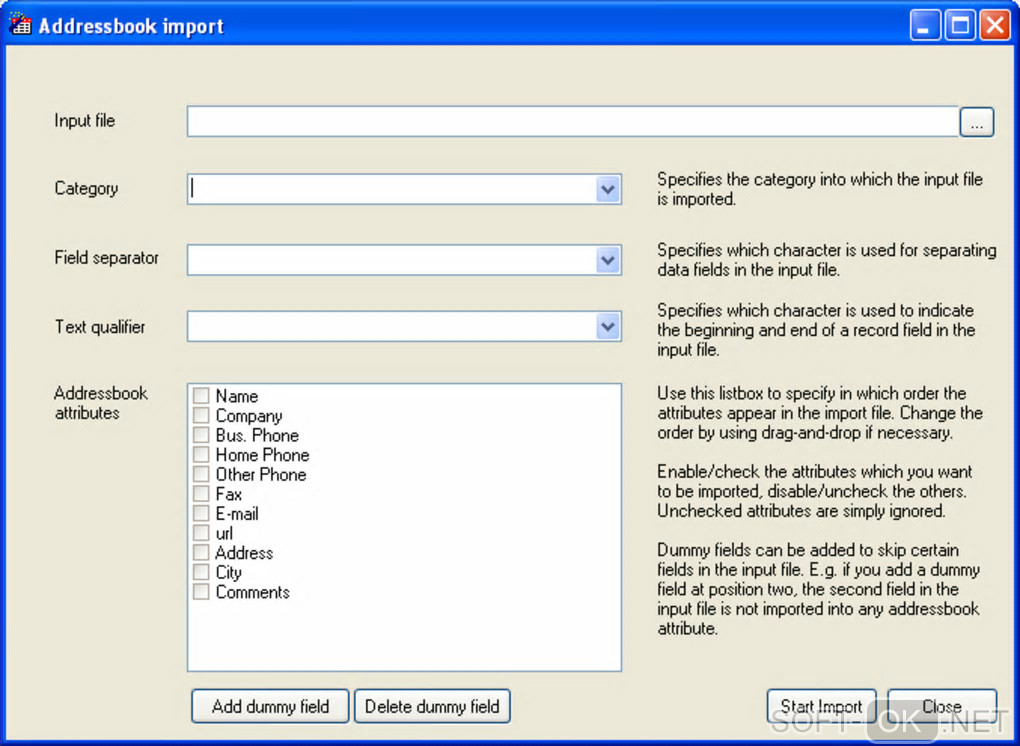
Task: Check the Company attribute
Action: [x=201, y=416]
